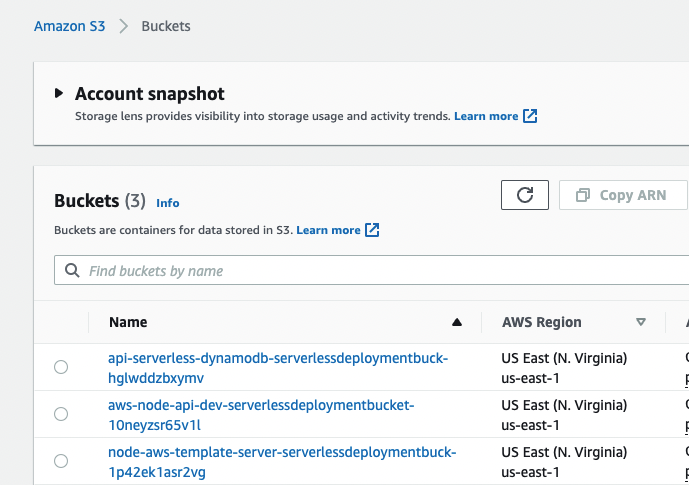This screenshot has height=485, width=689.
Task: Click the Name column header
Action: [128, 322]
